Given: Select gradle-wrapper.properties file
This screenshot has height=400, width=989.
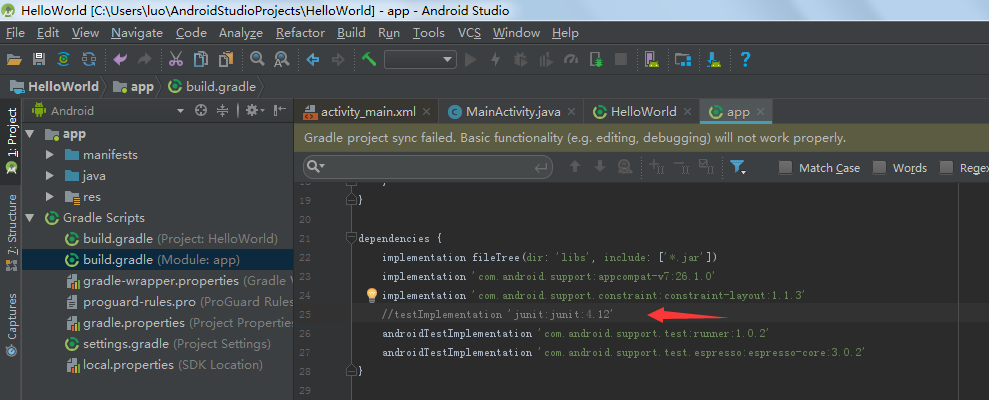Looking at the screenshot, I should point(179,281).
